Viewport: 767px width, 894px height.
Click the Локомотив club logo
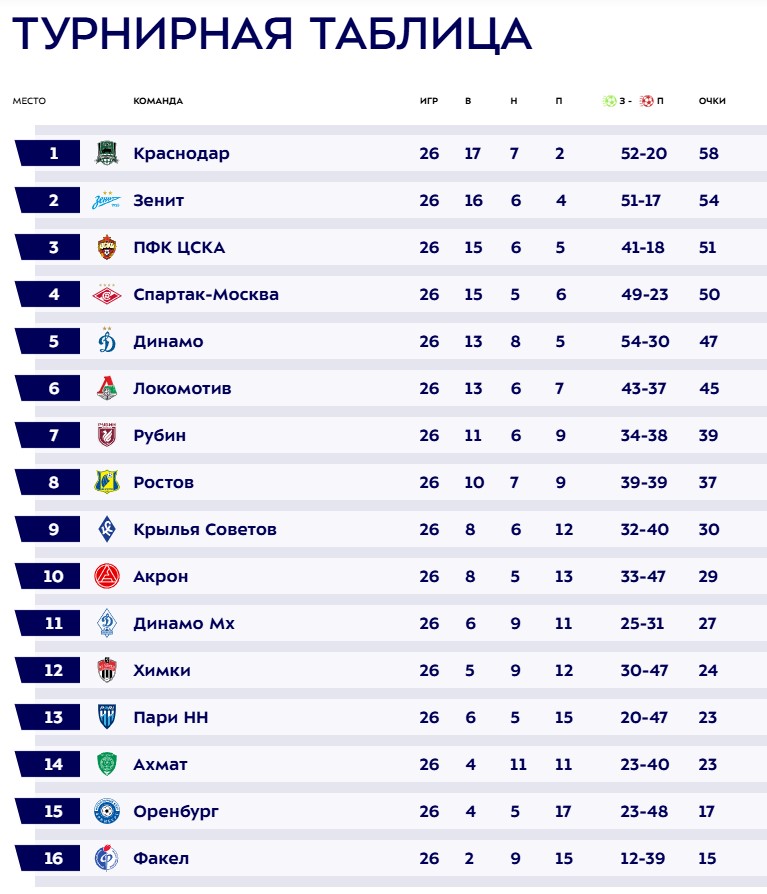click(x=107, y=388)
